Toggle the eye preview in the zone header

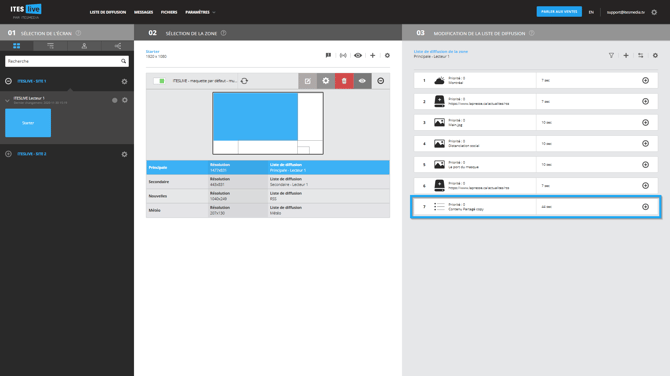(358, 56)
